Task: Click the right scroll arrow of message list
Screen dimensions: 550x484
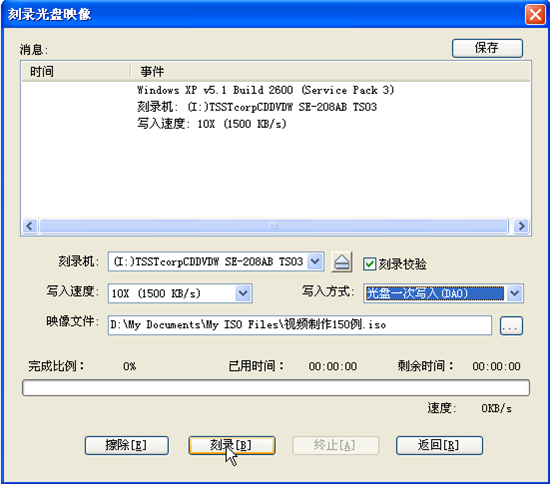Action: point(521,226)
